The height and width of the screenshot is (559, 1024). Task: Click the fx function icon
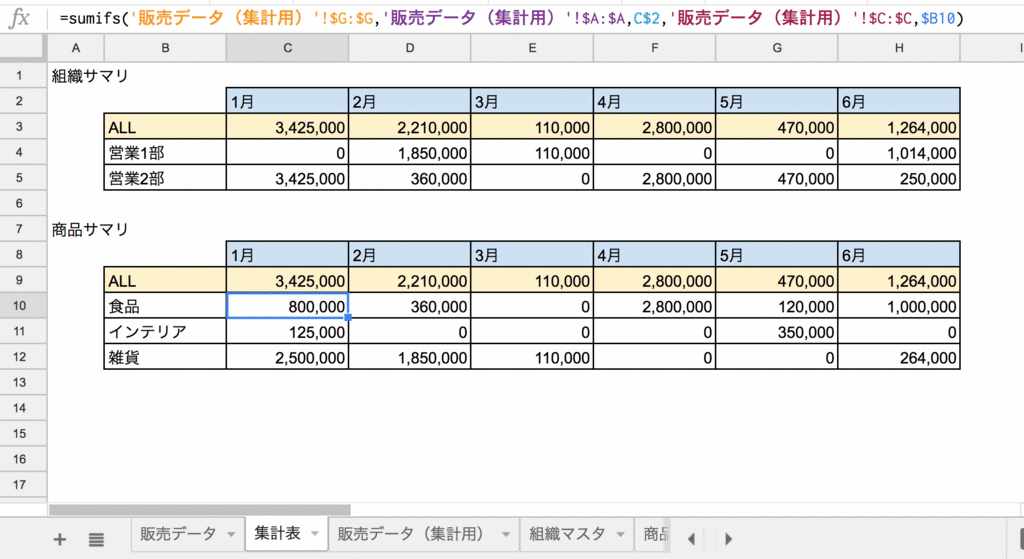tap(20, 18)
